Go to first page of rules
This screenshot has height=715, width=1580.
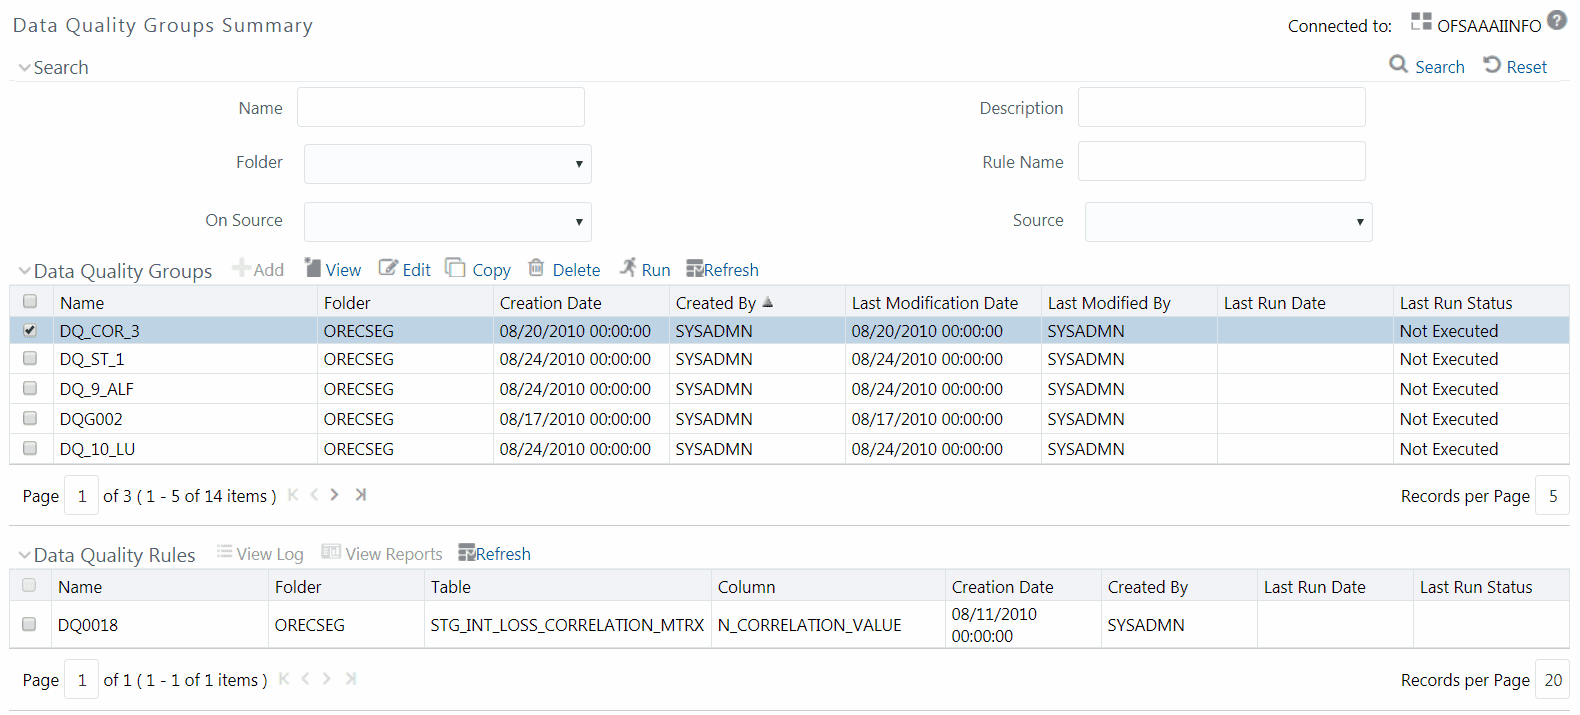tap(284, 678)
